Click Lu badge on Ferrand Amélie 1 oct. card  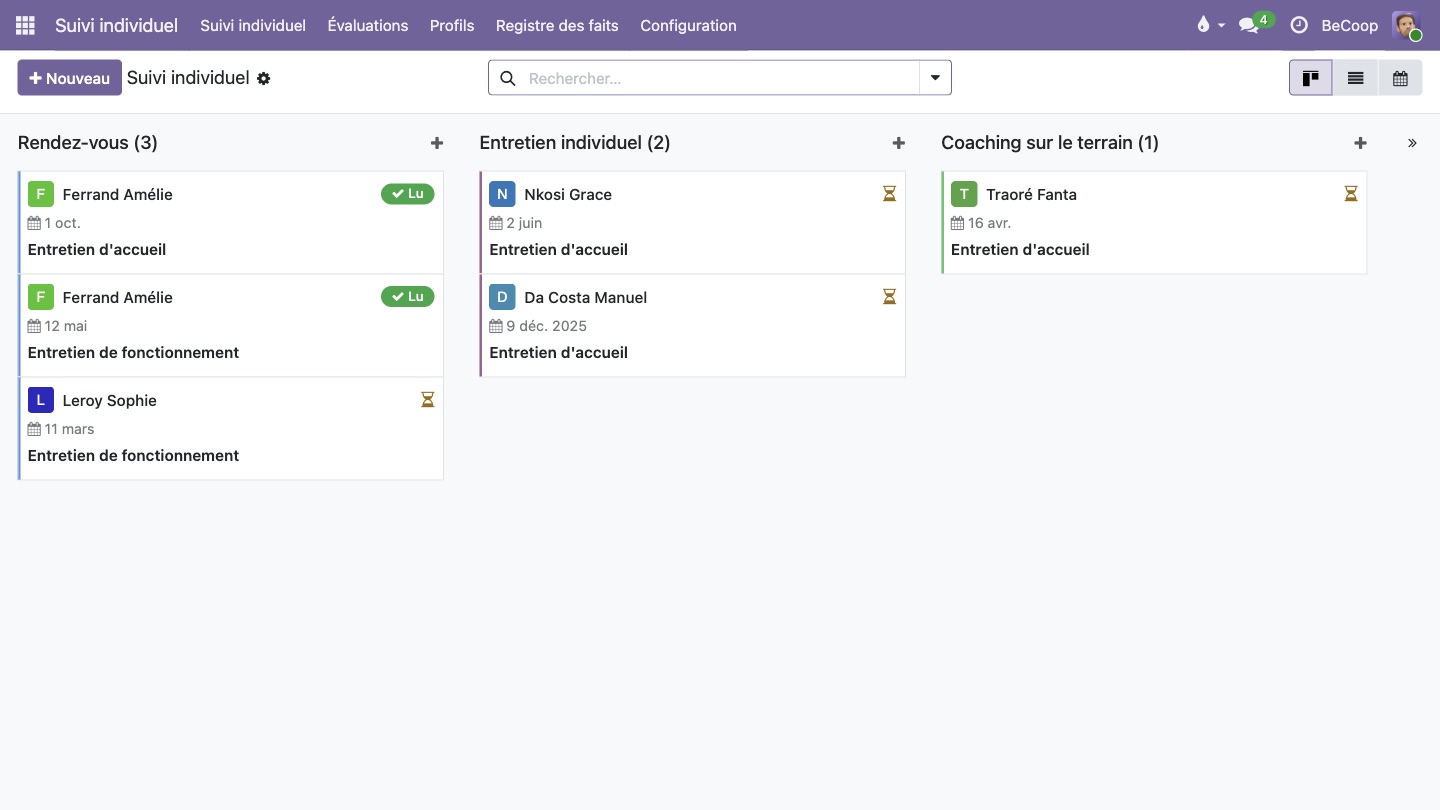click(x=408, y=194)
